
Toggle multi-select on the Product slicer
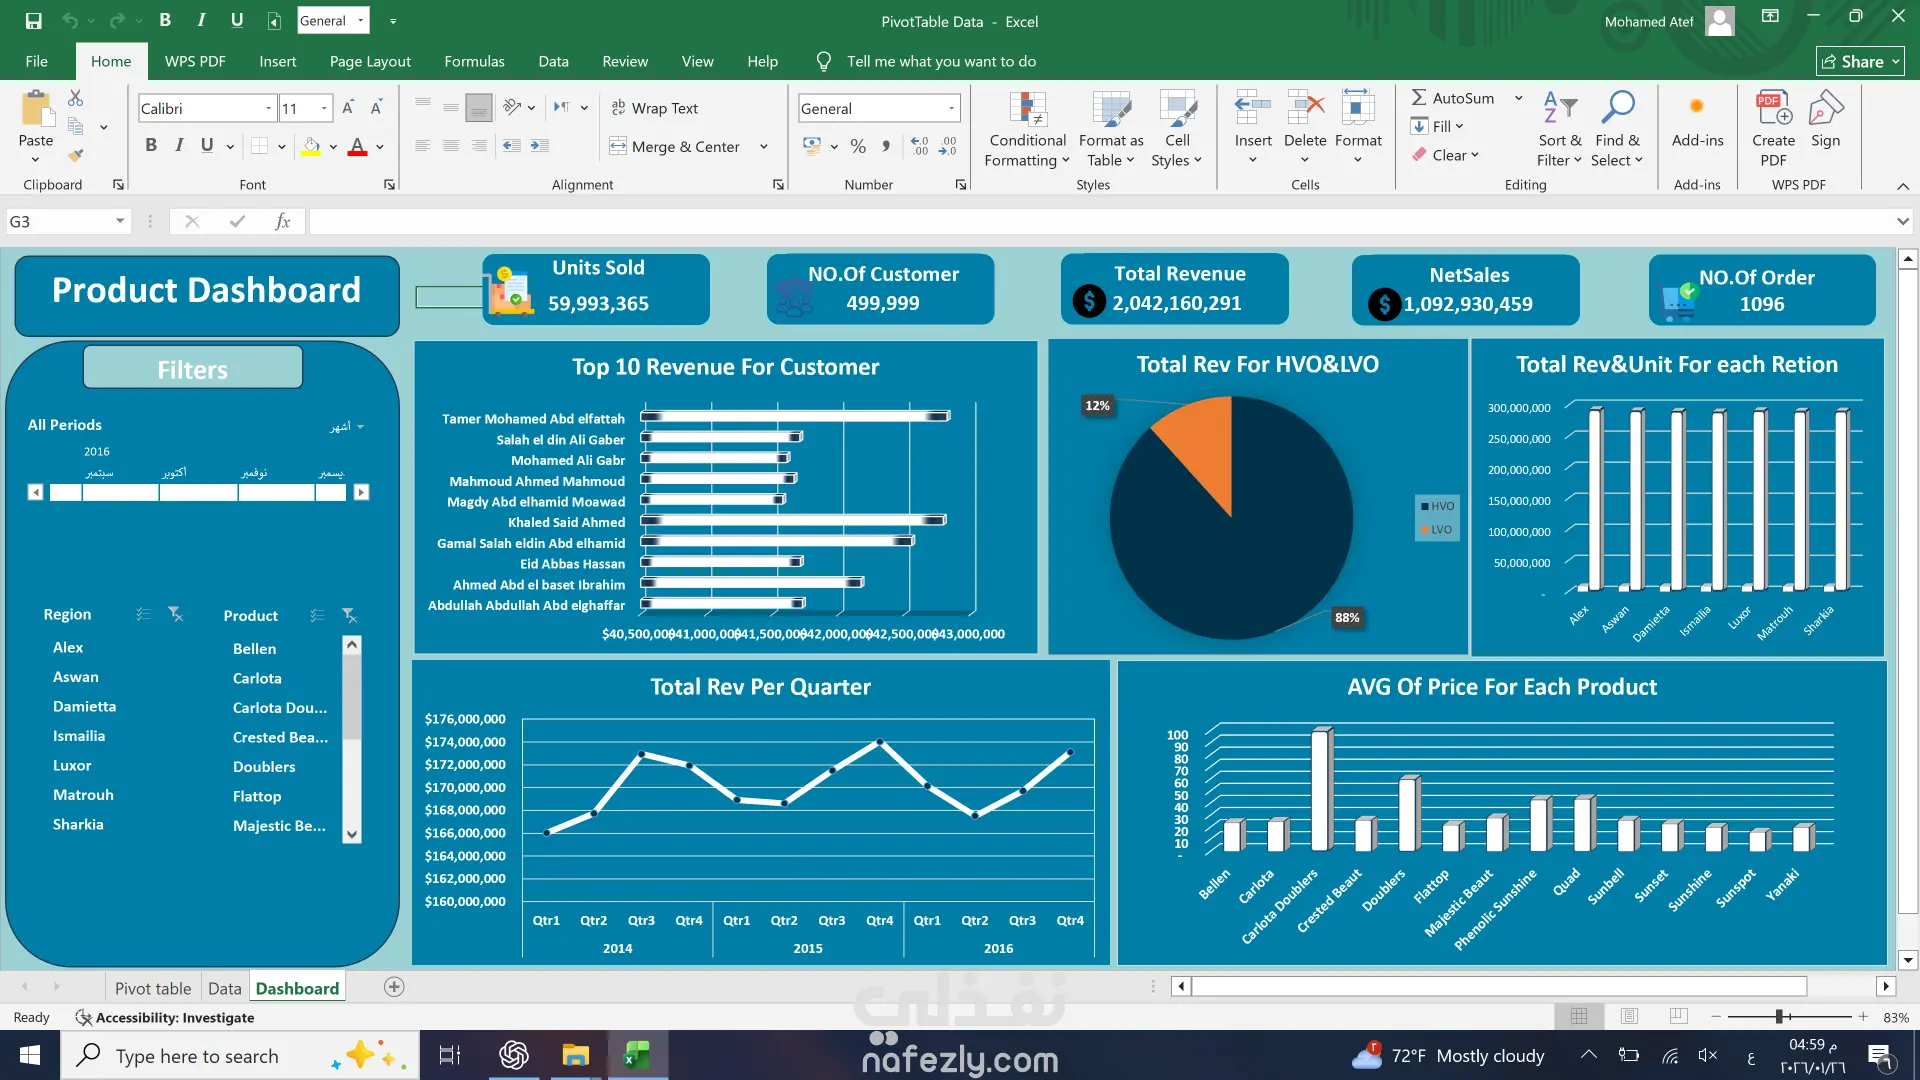pyautogui.click(x=317, y=615)
